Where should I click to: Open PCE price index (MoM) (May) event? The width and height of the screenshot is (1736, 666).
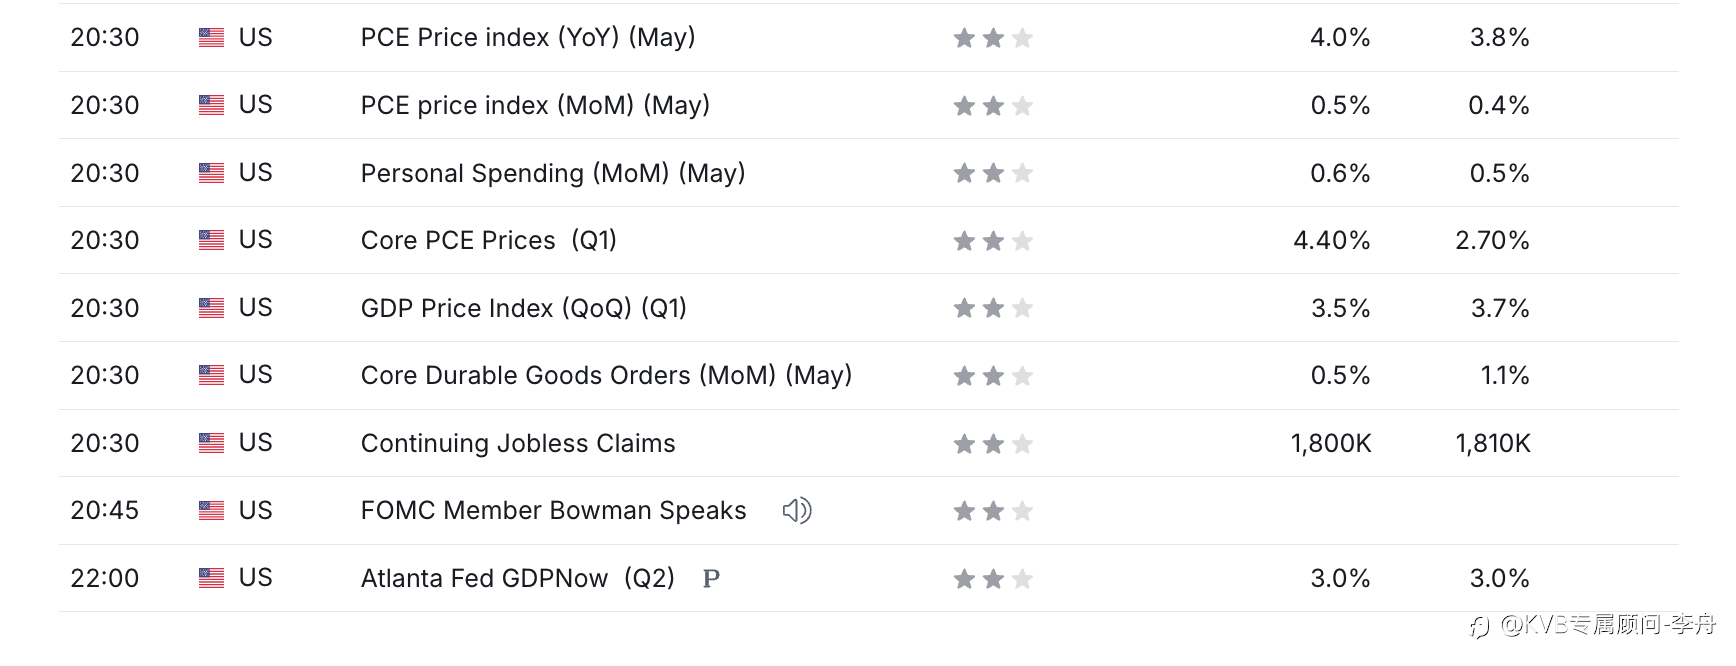pos(535,105)
